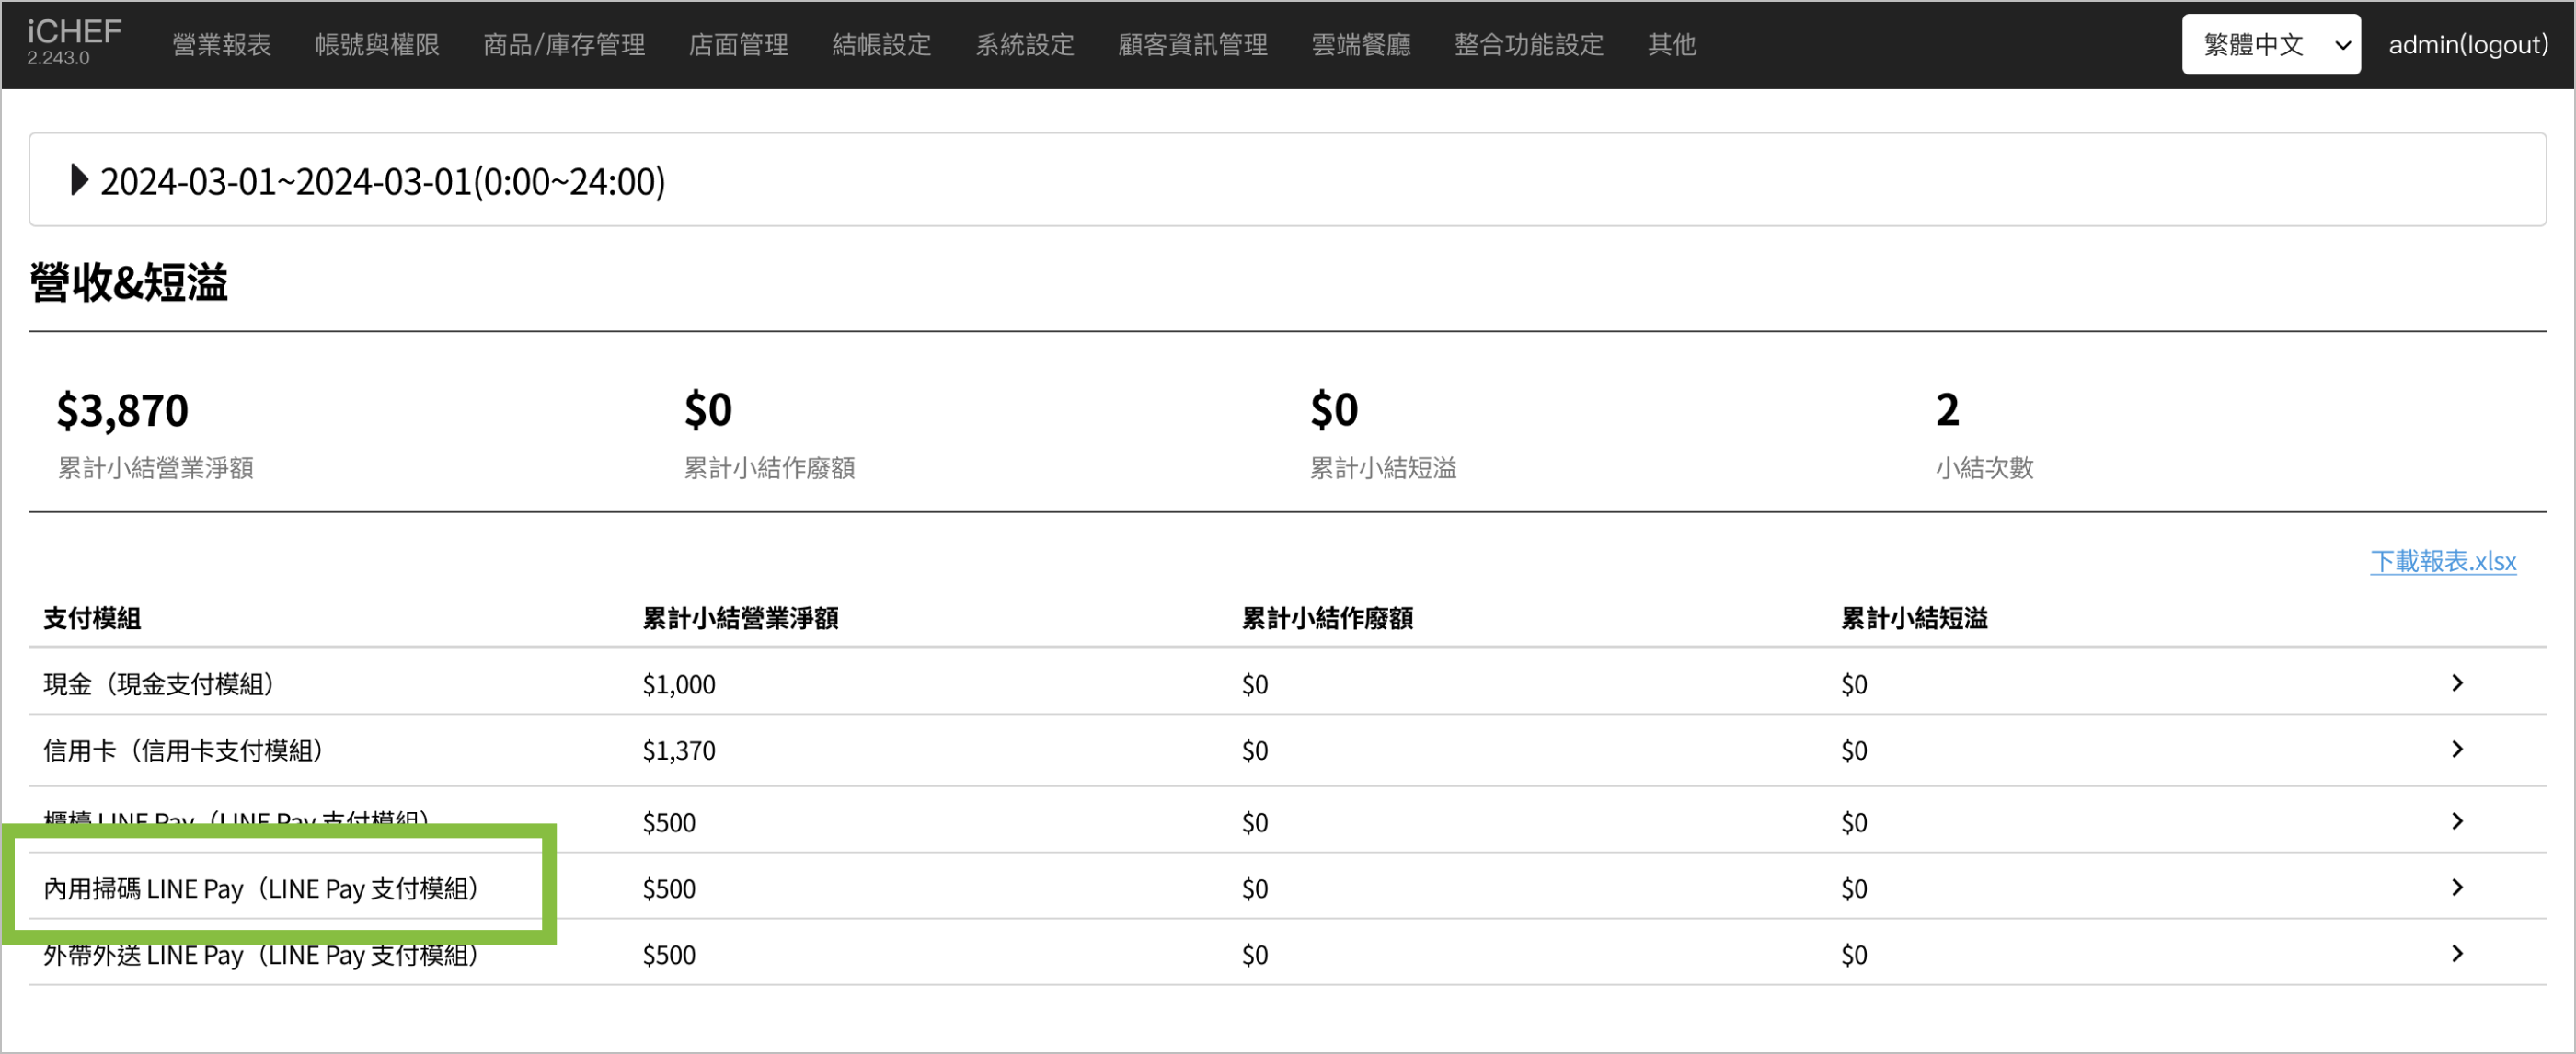Open the 帳號與權限 menu
This screenshot has height=1054, width=2576.
(x=377, y=44)
